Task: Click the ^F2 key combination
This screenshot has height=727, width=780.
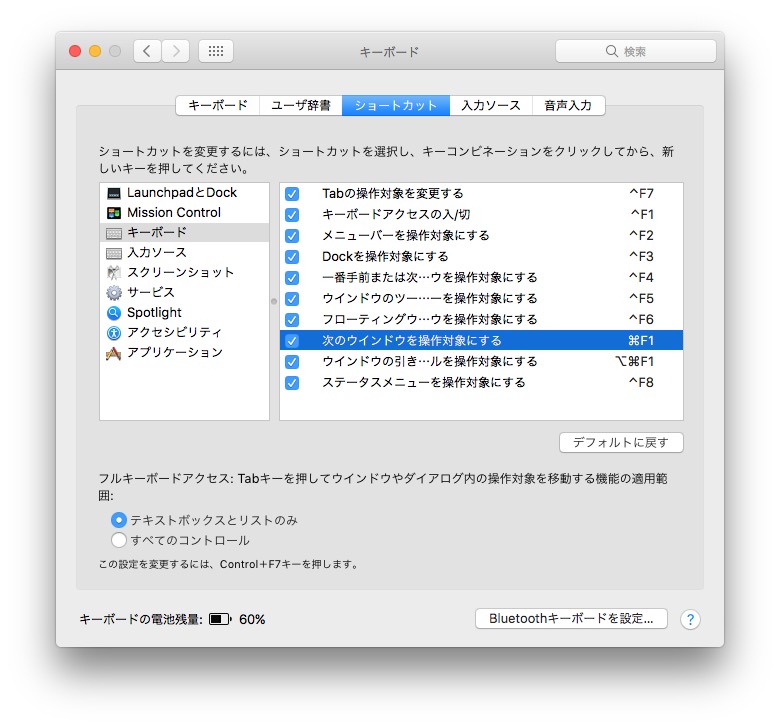Action: pos(641,235)
